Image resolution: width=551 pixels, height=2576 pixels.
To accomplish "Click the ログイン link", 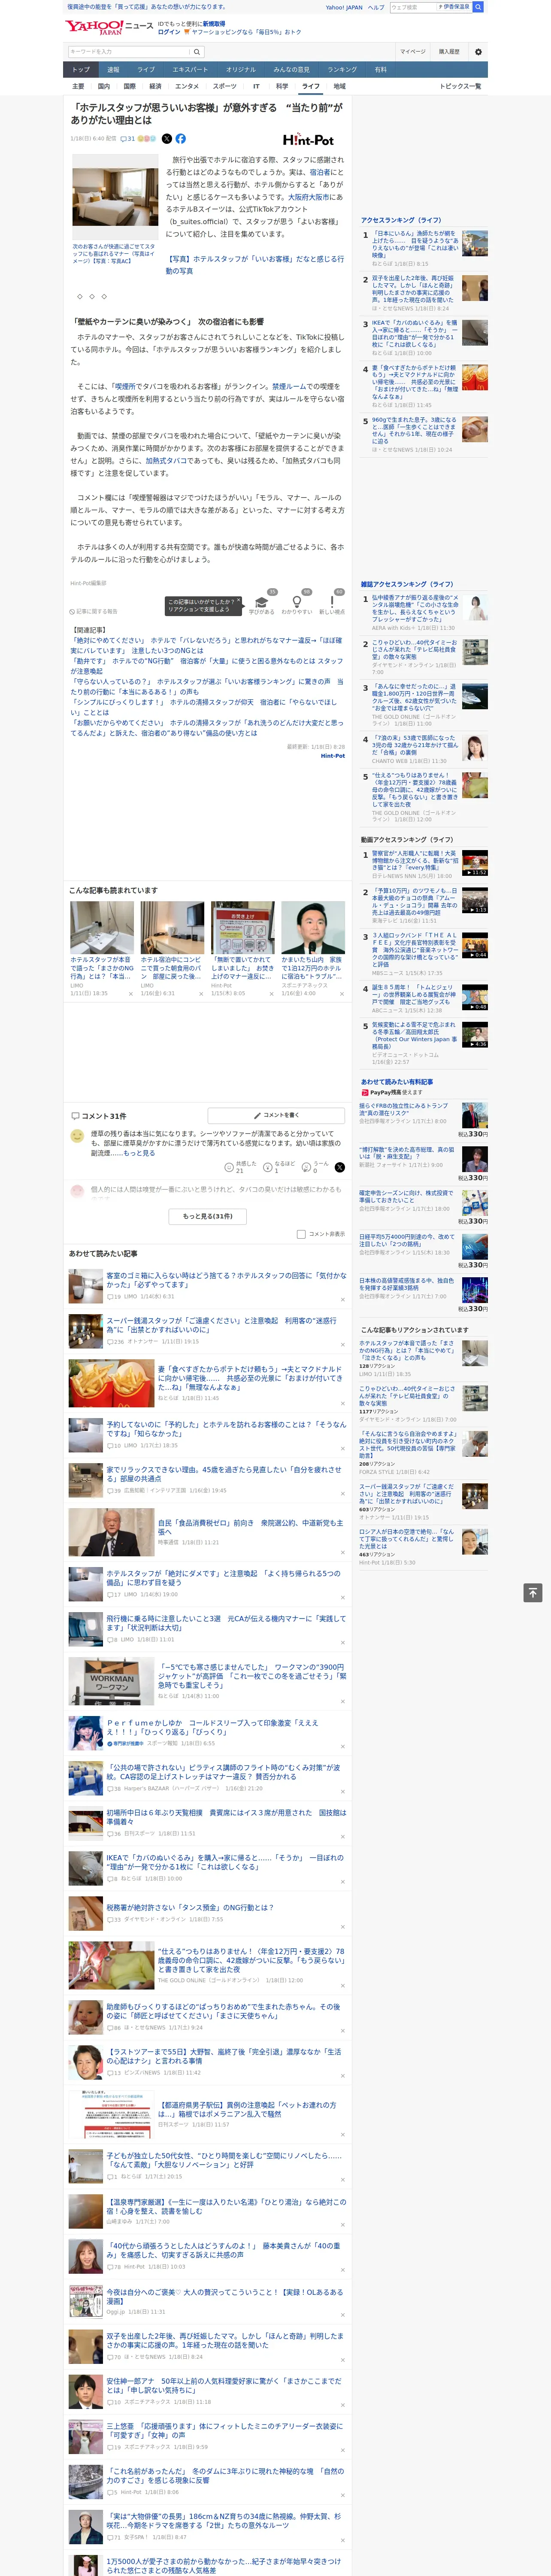I will (x=169, y=32).
